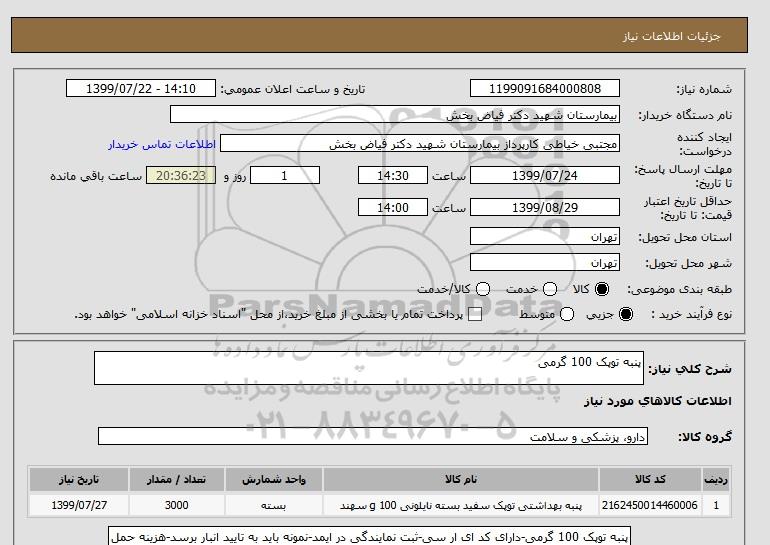The height and width of the screenshot is (545, 770).
Task: Click the quantity cell 3000
Action: click(177, 505)
